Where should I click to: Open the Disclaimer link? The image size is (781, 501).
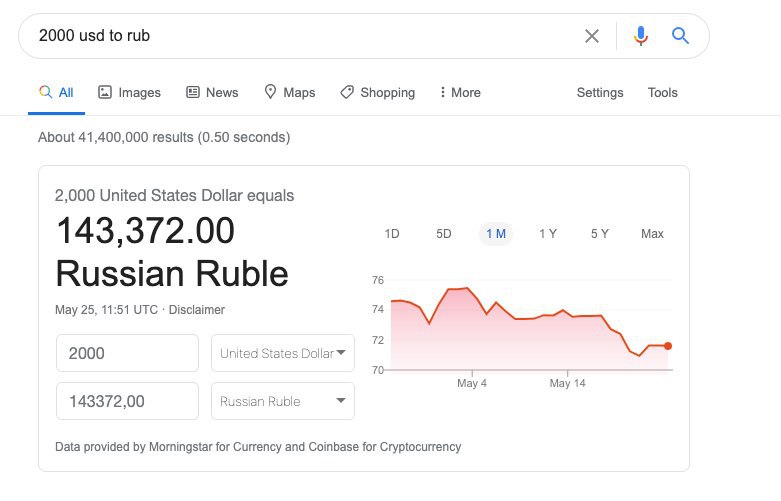[x=197, y=310]
